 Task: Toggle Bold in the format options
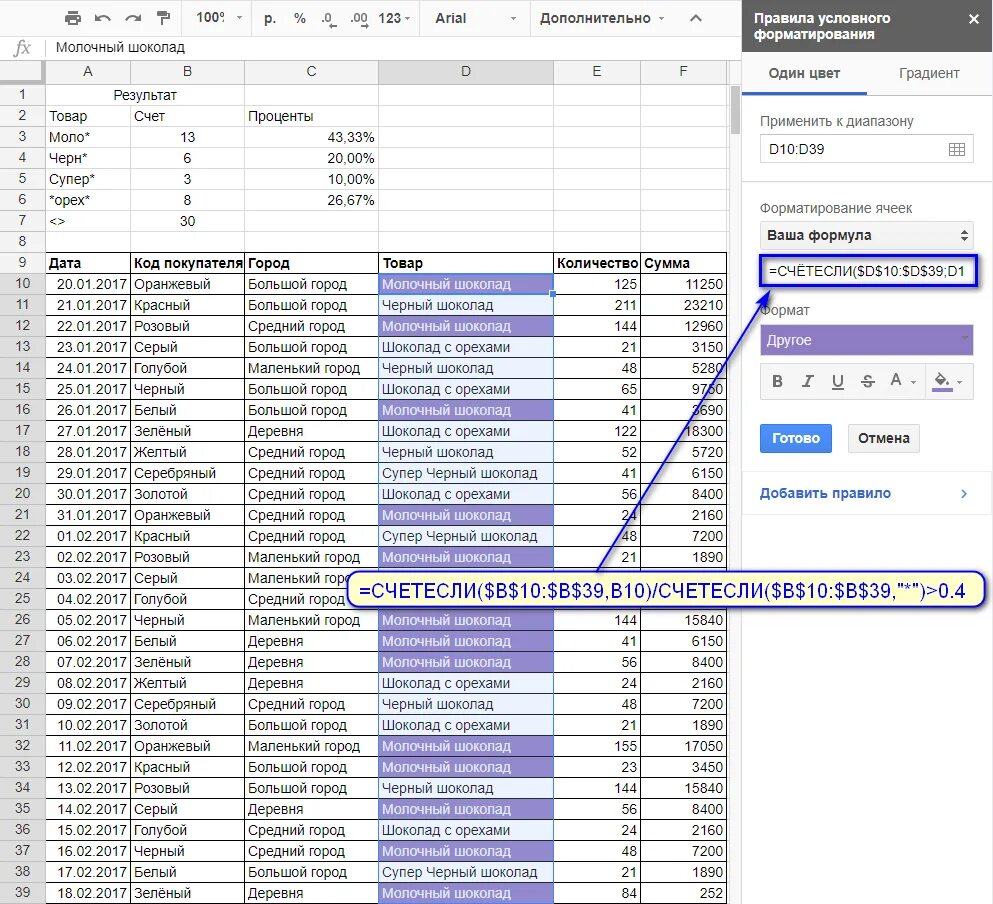pyautogui.click(x=778, y=381)
